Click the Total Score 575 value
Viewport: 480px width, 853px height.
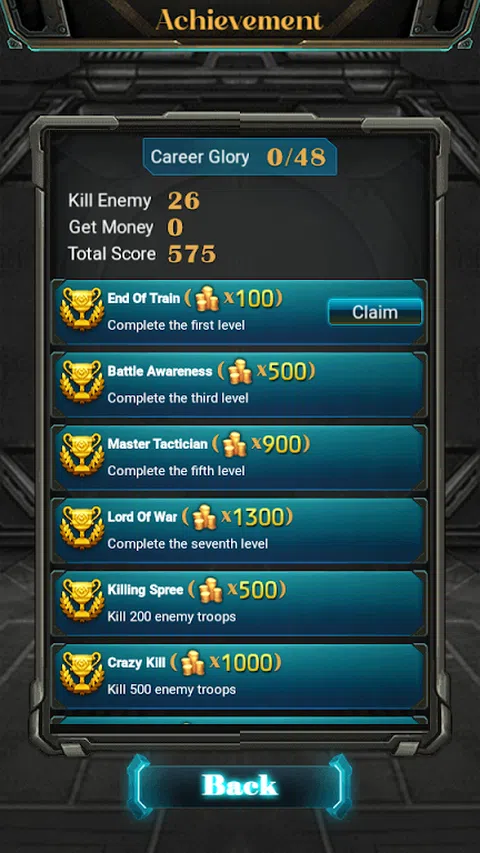click(x=192, y=254)
